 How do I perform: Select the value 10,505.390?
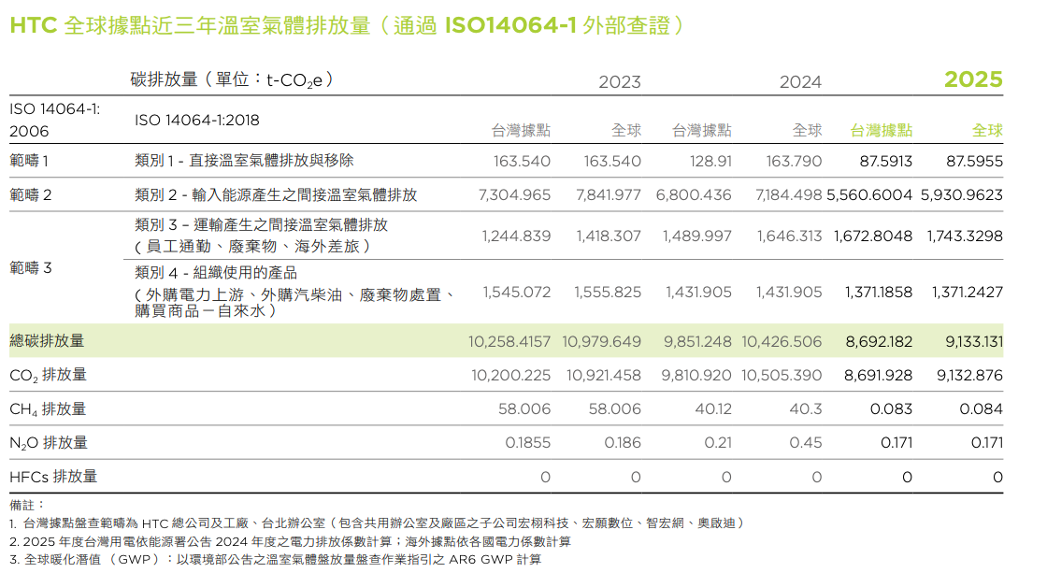tap(781, 376)
